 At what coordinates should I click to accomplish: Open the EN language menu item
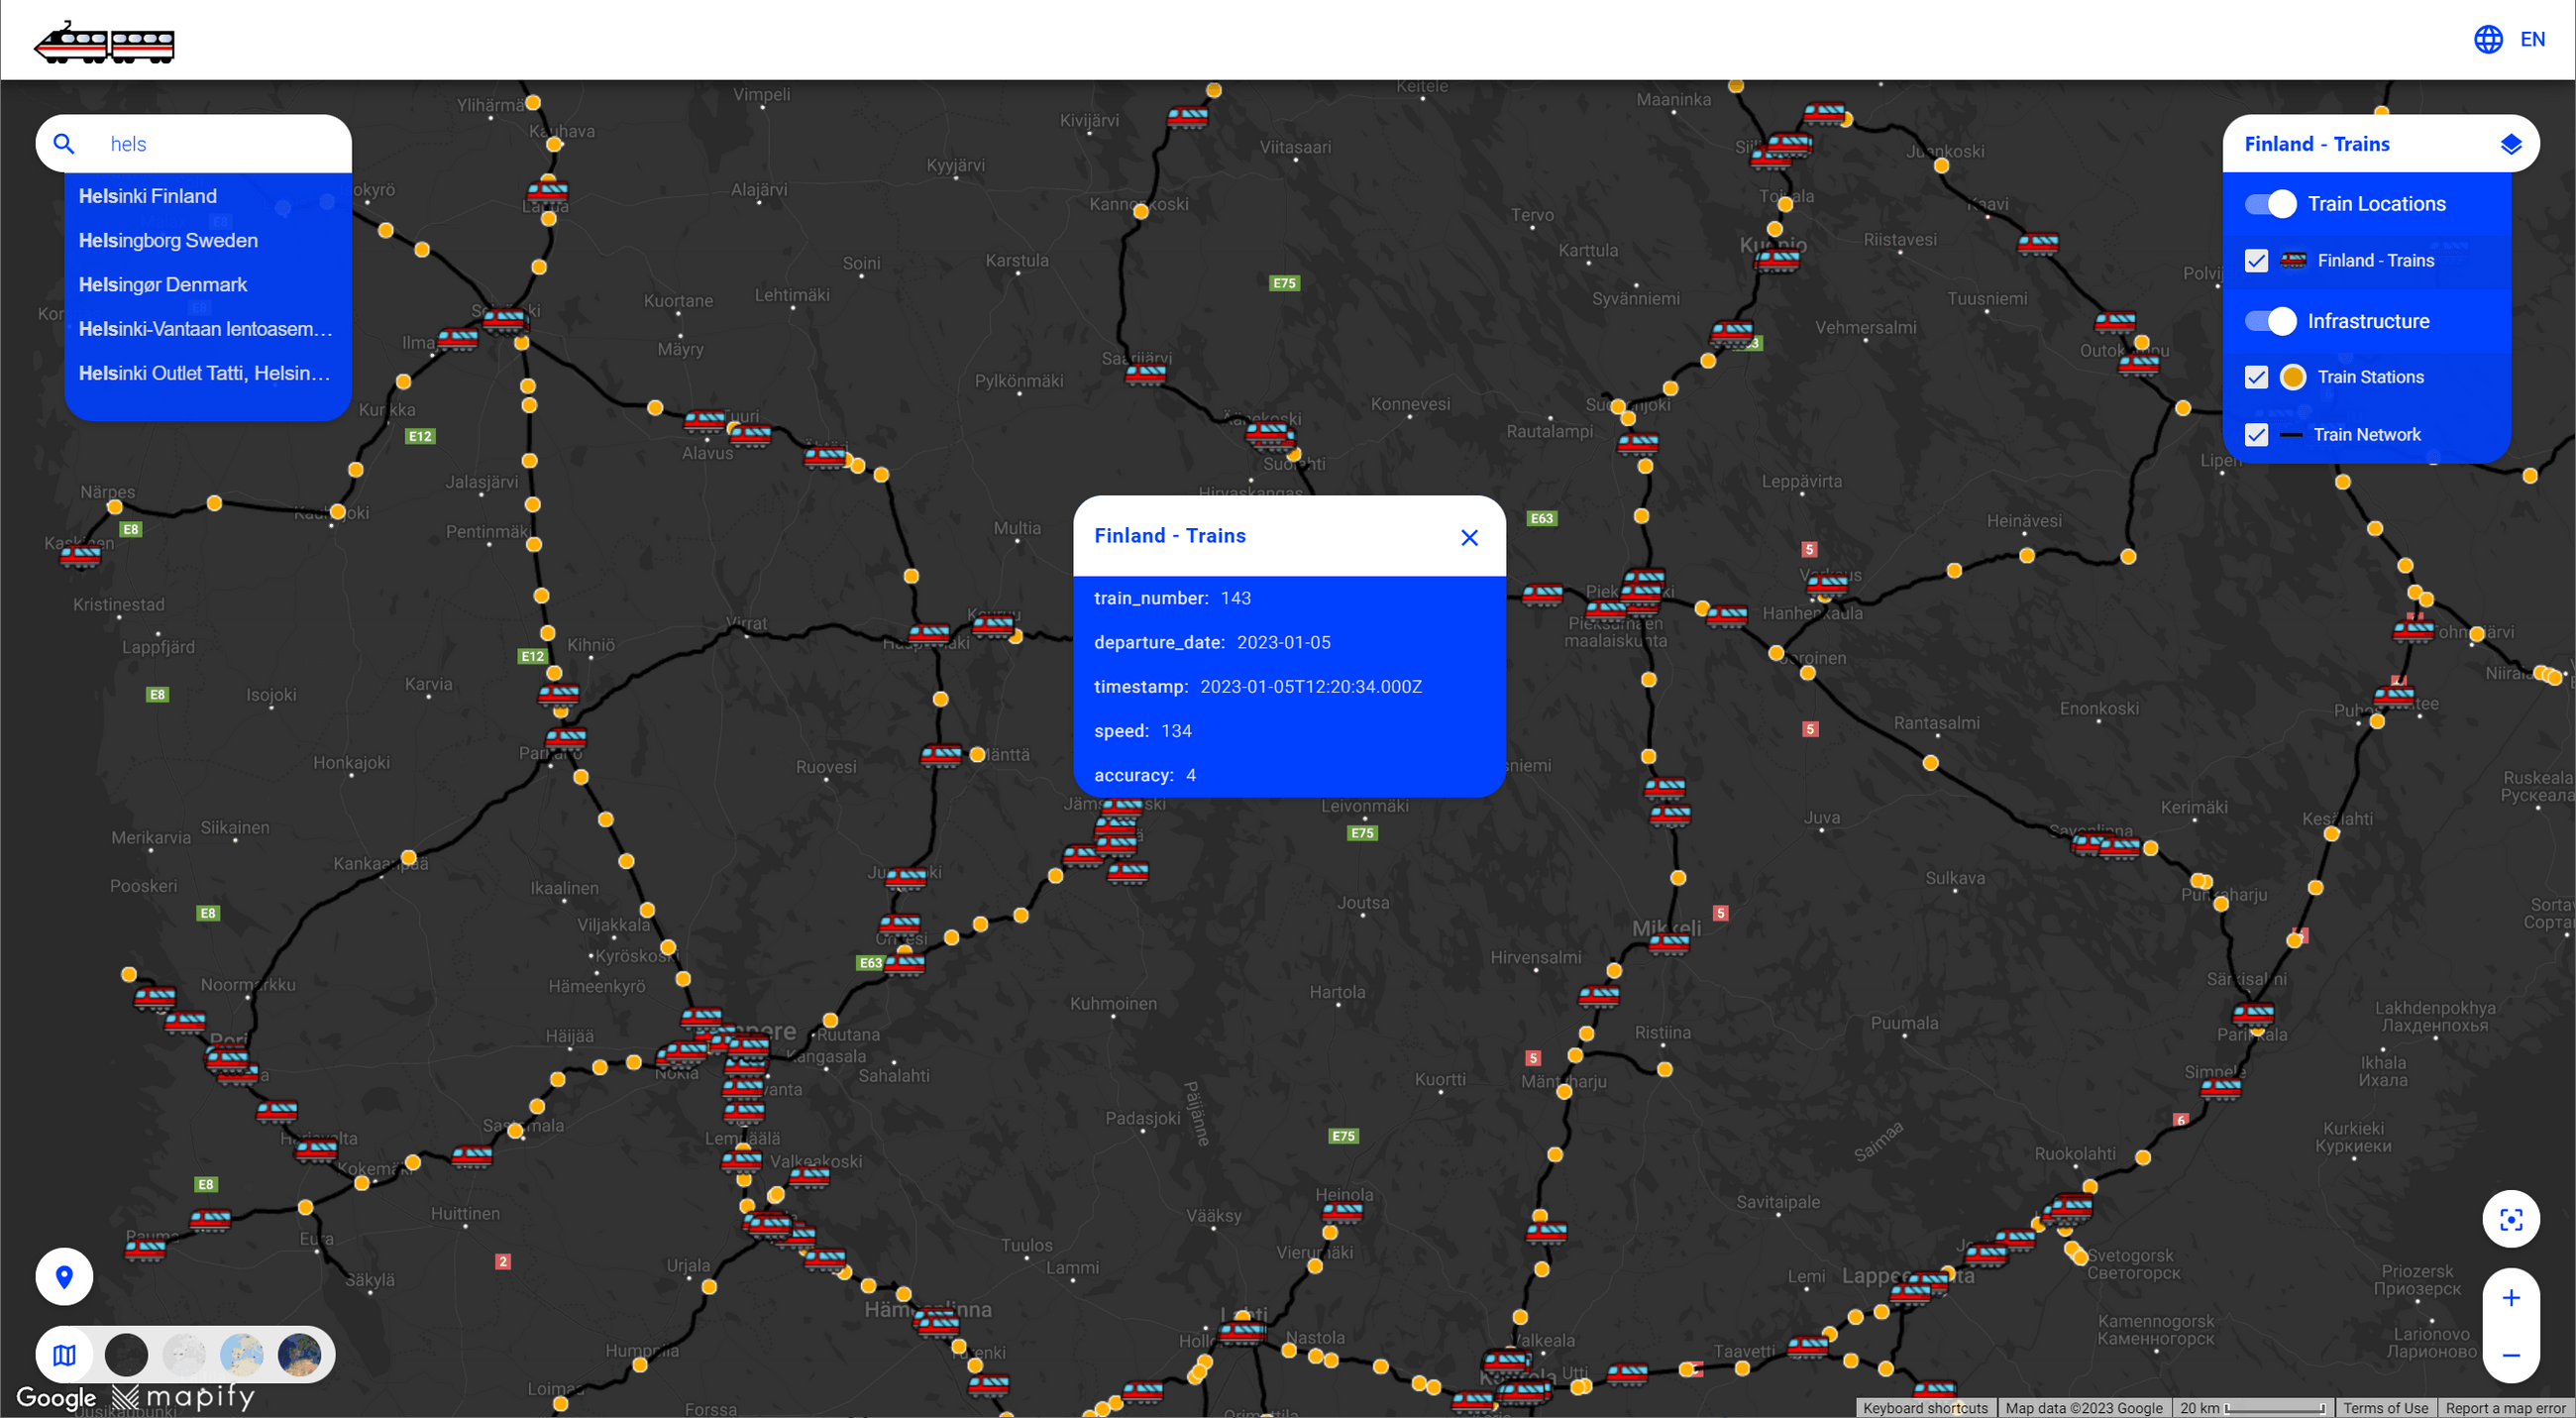(2534, 39)
